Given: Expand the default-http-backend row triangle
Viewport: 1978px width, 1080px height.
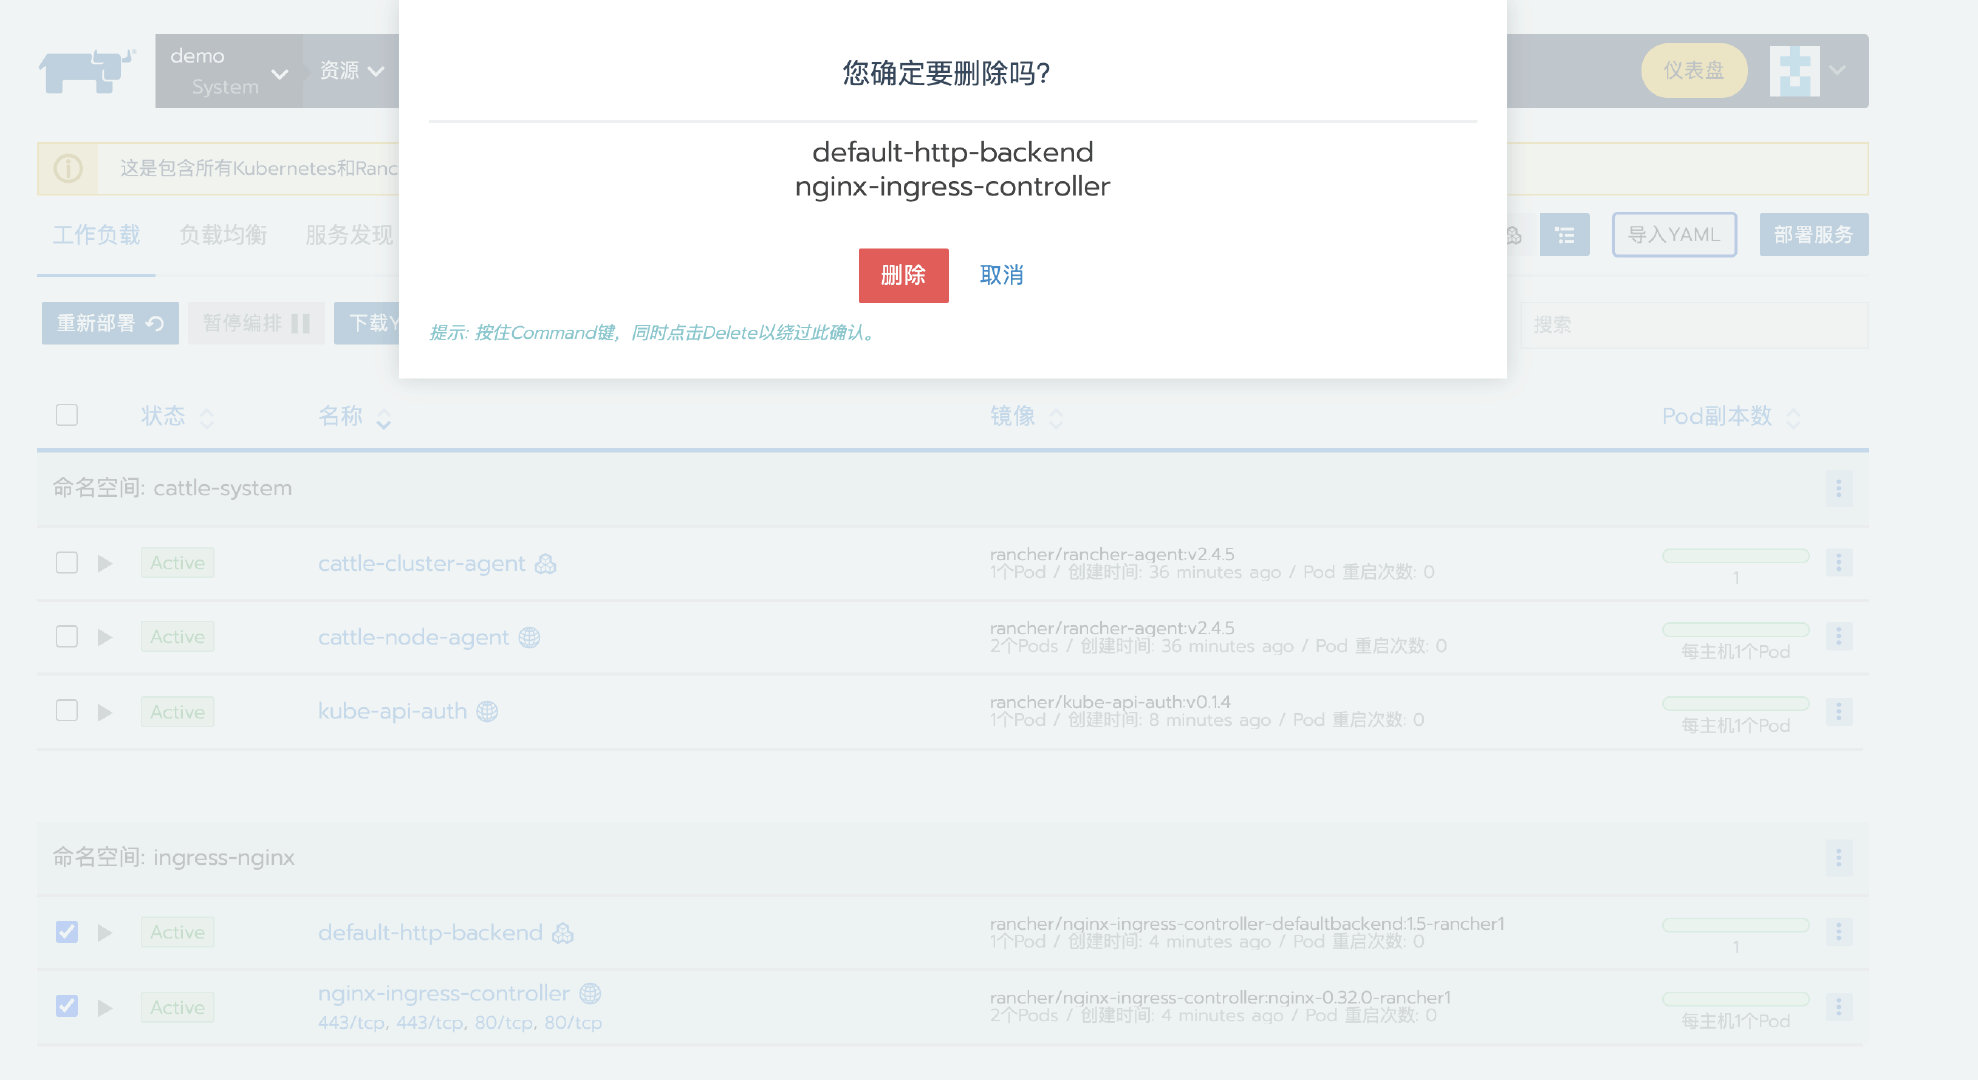Looking at the screenshot, I should point(105,933).
